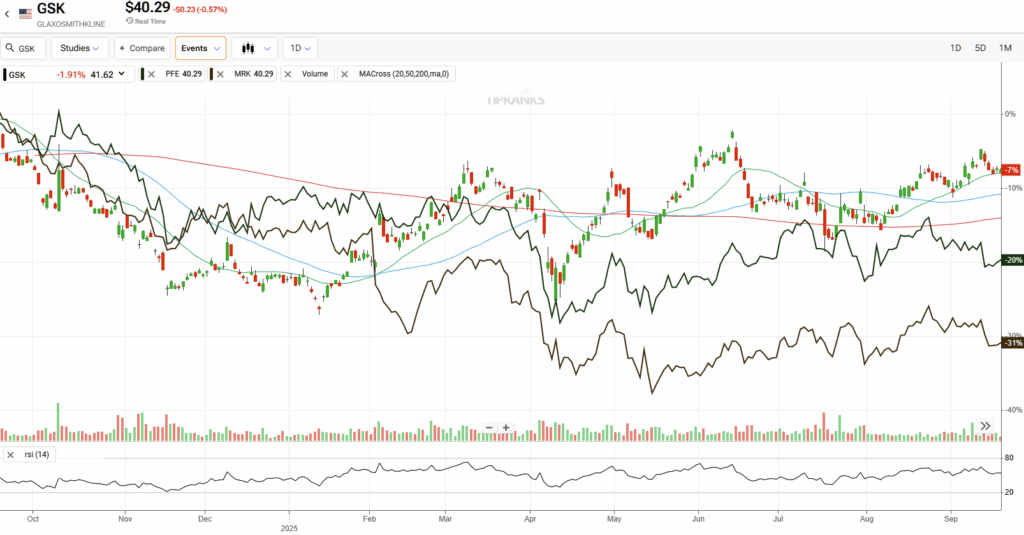
Task: Remove the rsi (14) panel
Action: click(10, 455)
